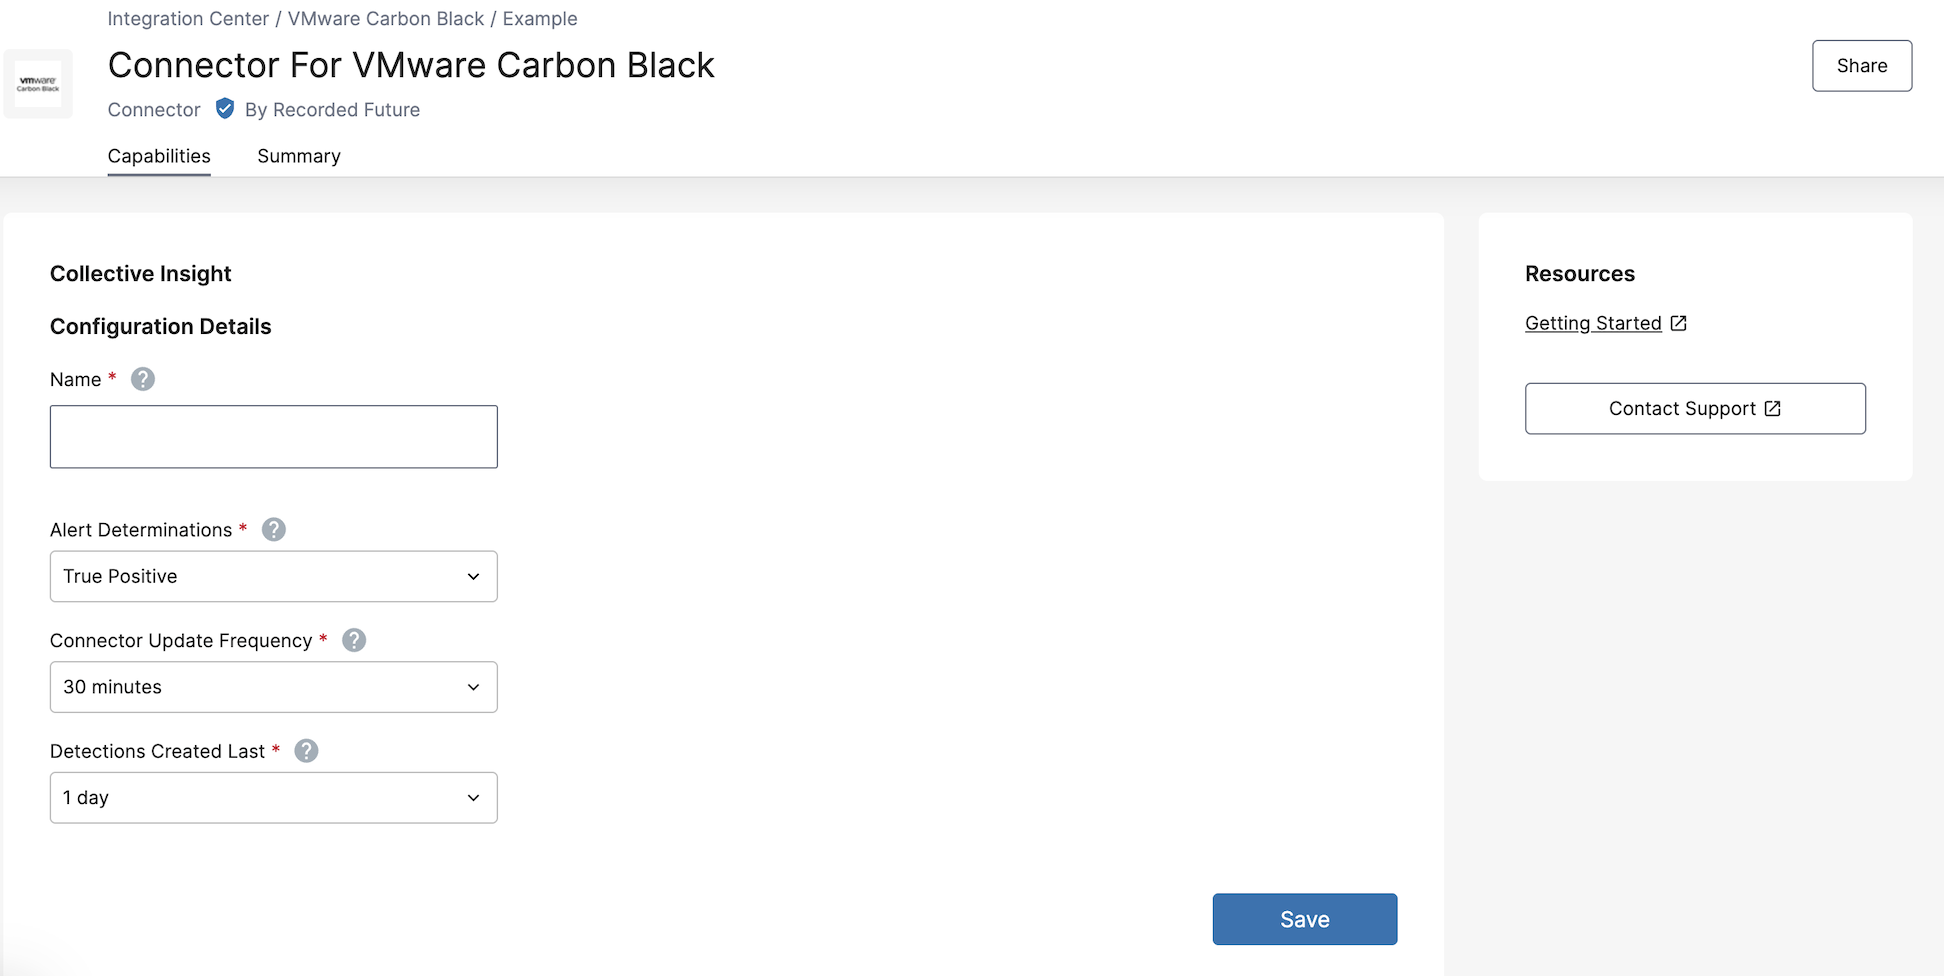Viewport: 1944px width, 976px height.
Task: Click Detections Created Last help icon
Action: click(x=307, y=751)
